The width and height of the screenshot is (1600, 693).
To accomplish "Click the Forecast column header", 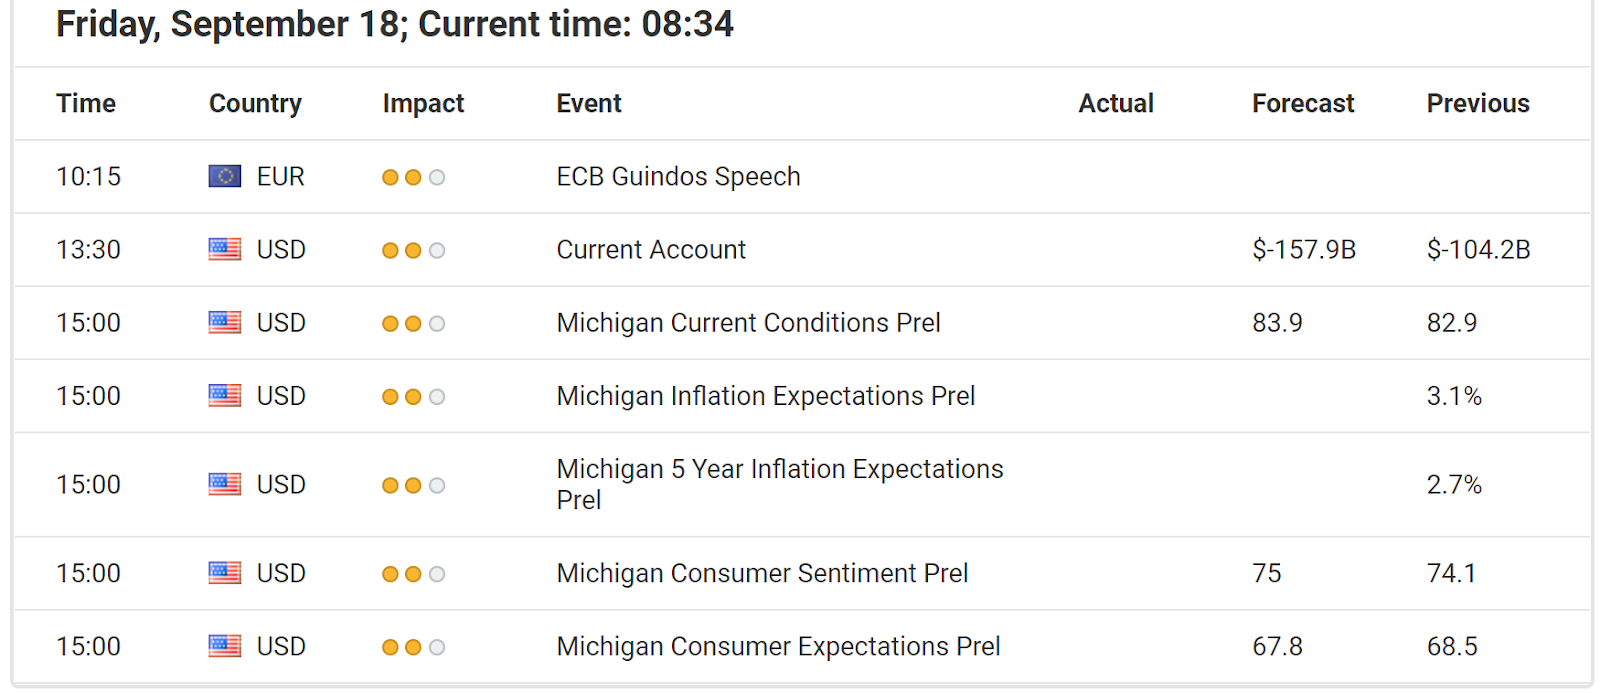I will 1303,103.
